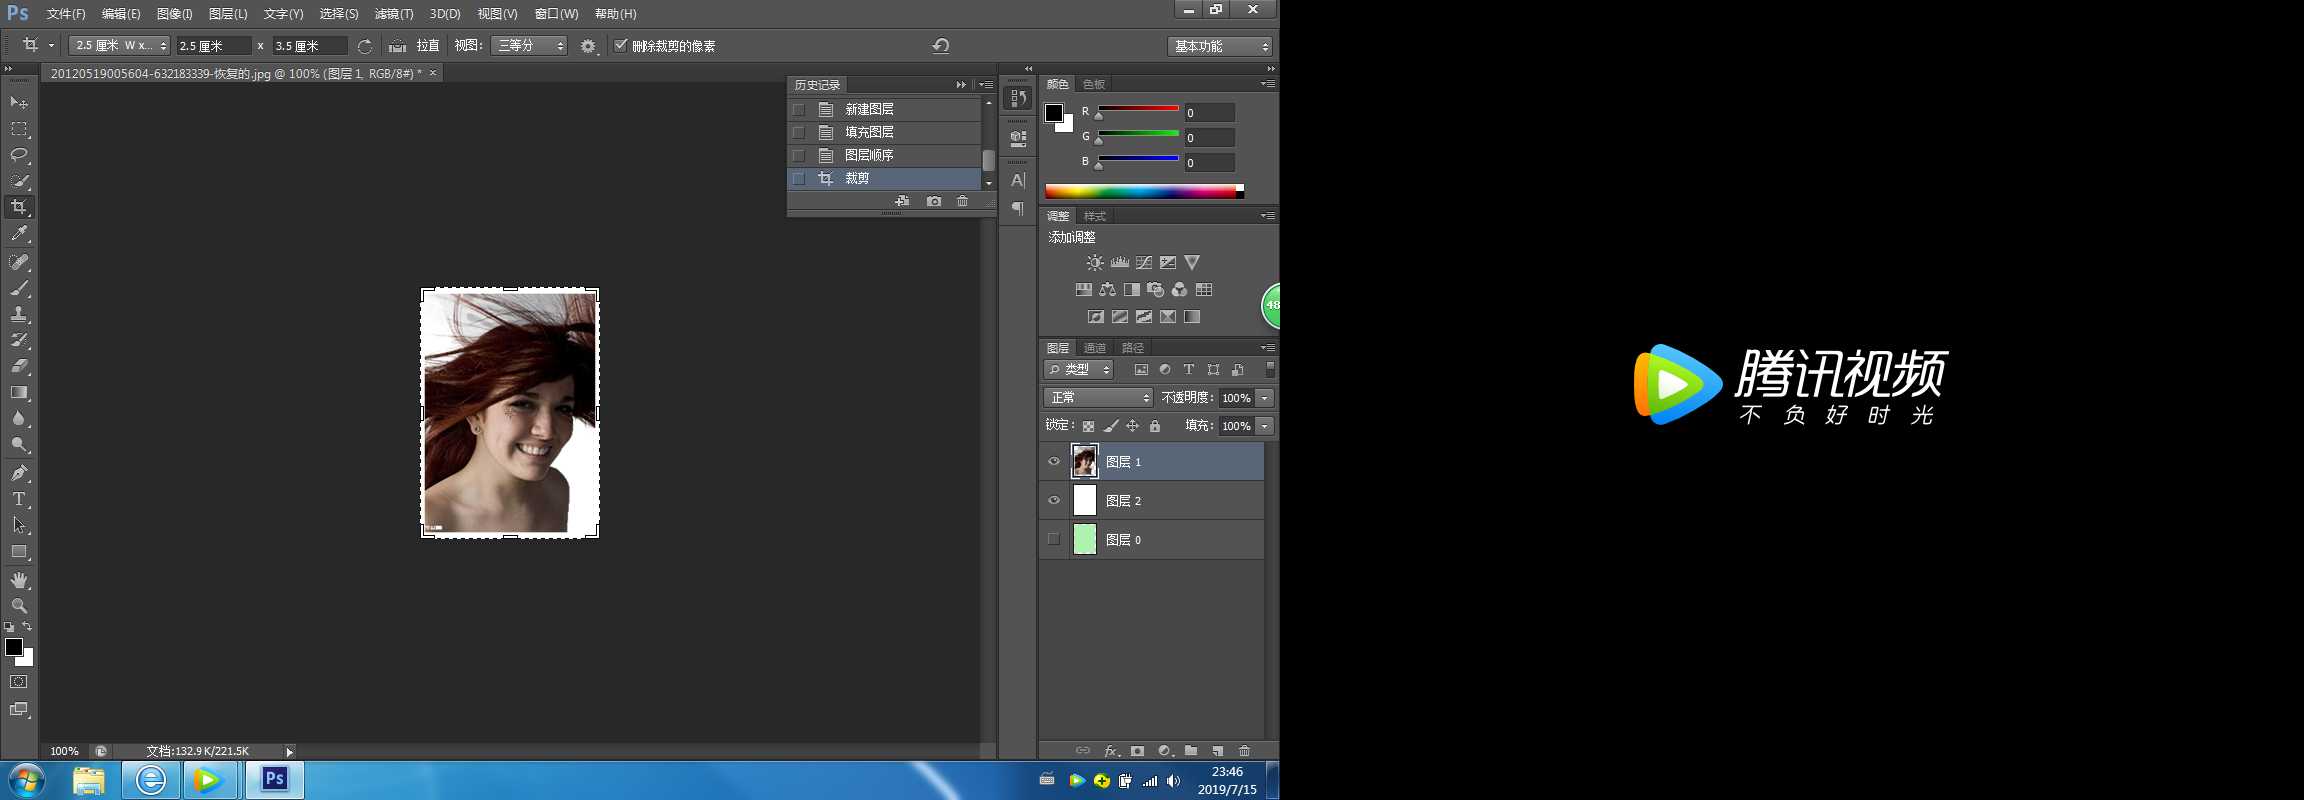Select the Gradient tool
This screenshot has height=800, width=2304.
pyautogui.click(x=19, y=392)
